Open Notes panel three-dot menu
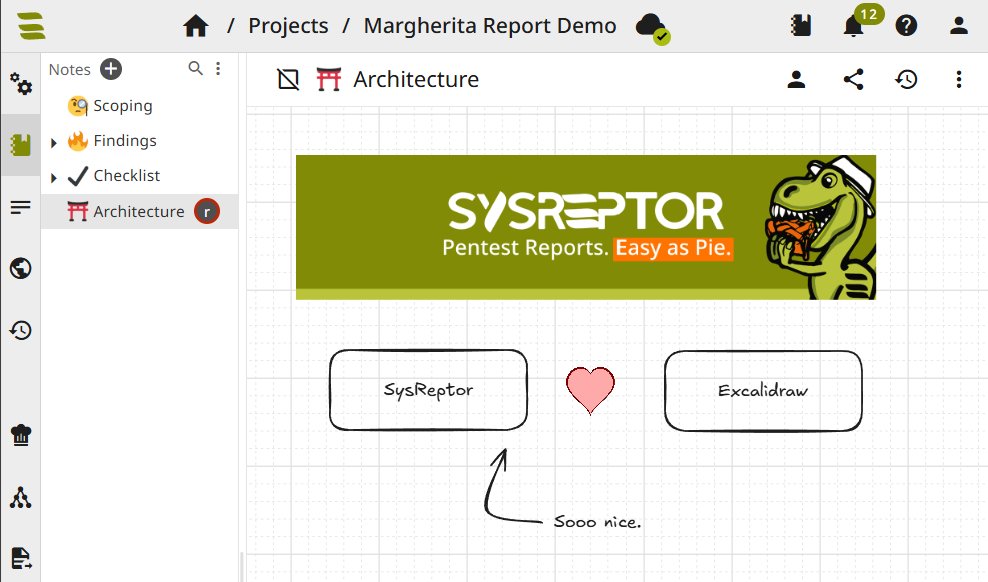This screenshot has width=988, height=582. [x=218, y=68]
